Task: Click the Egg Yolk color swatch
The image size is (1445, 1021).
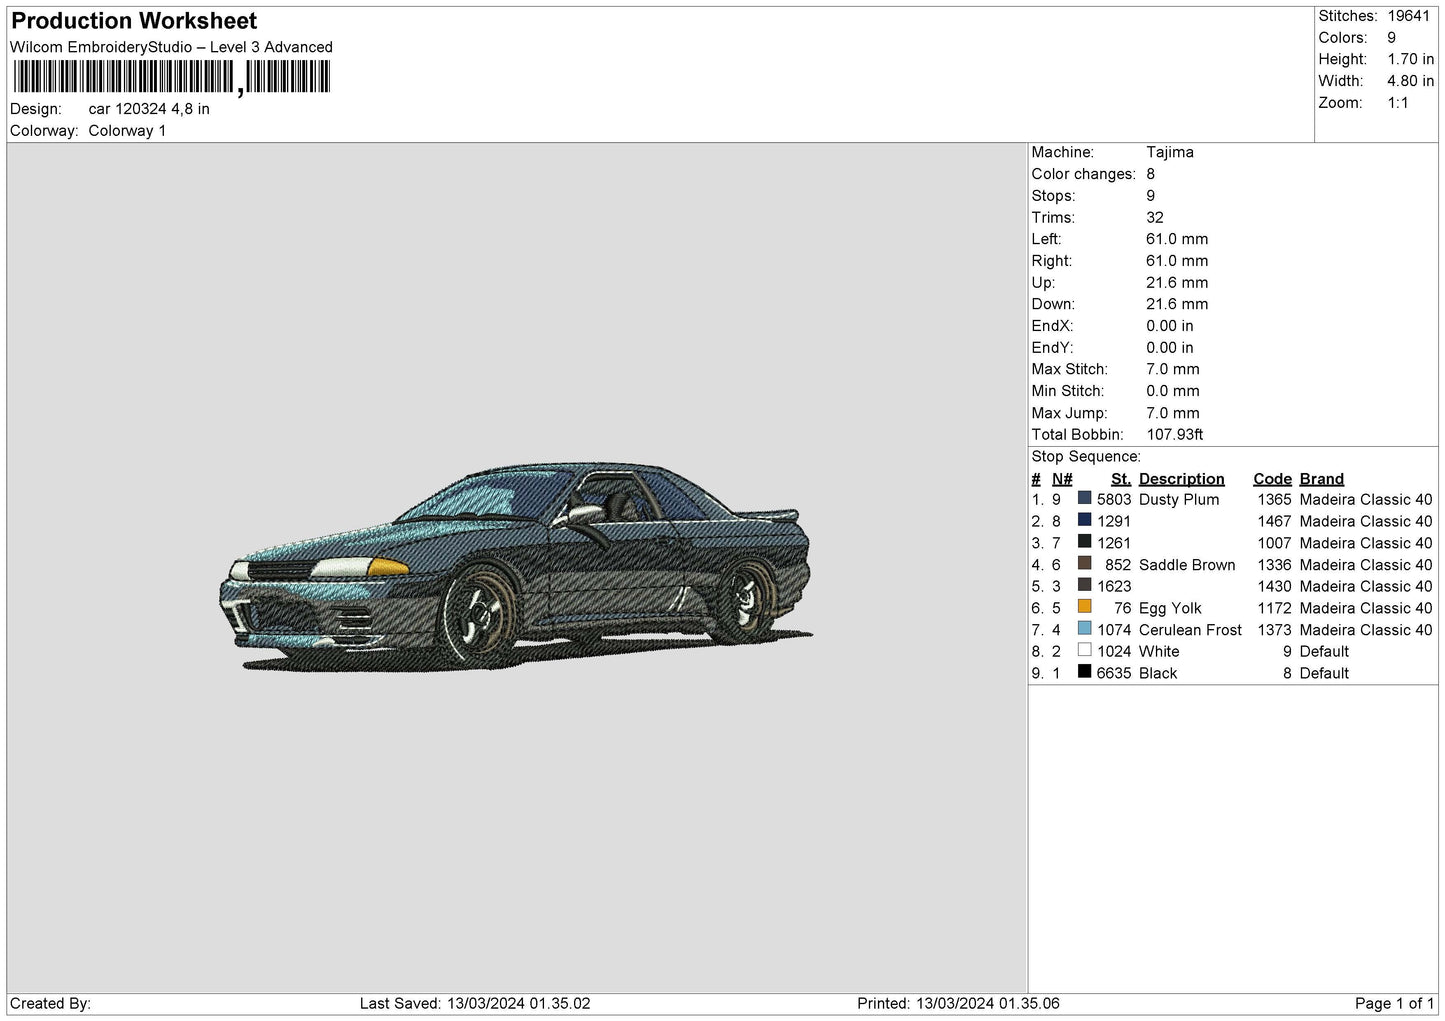Action: click(1084, 607)
